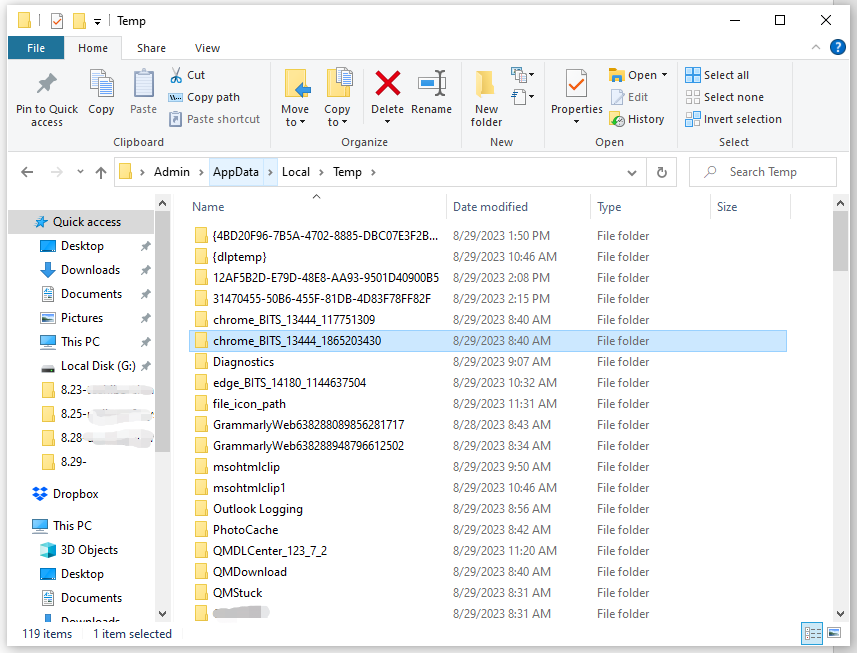
Task: Open file History
Action: click(x=637, y=119)
